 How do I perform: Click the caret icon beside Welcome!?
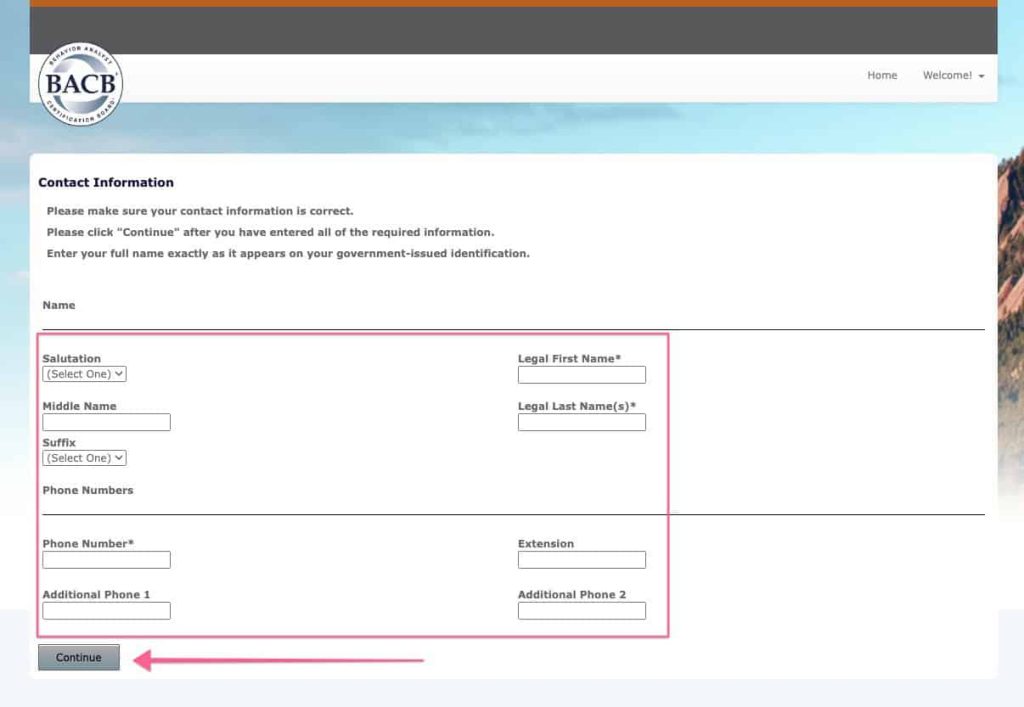pos(980,75)
